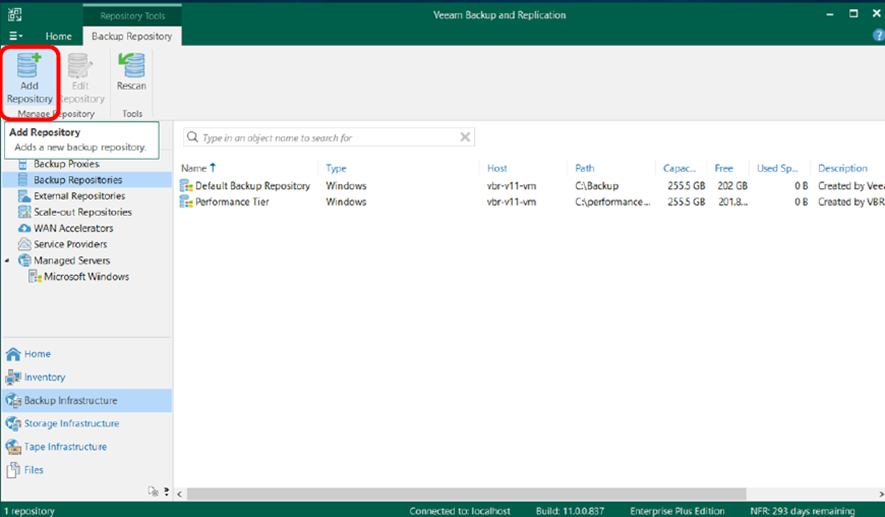
Task: Clear the search field with the X
Action: 465,137
